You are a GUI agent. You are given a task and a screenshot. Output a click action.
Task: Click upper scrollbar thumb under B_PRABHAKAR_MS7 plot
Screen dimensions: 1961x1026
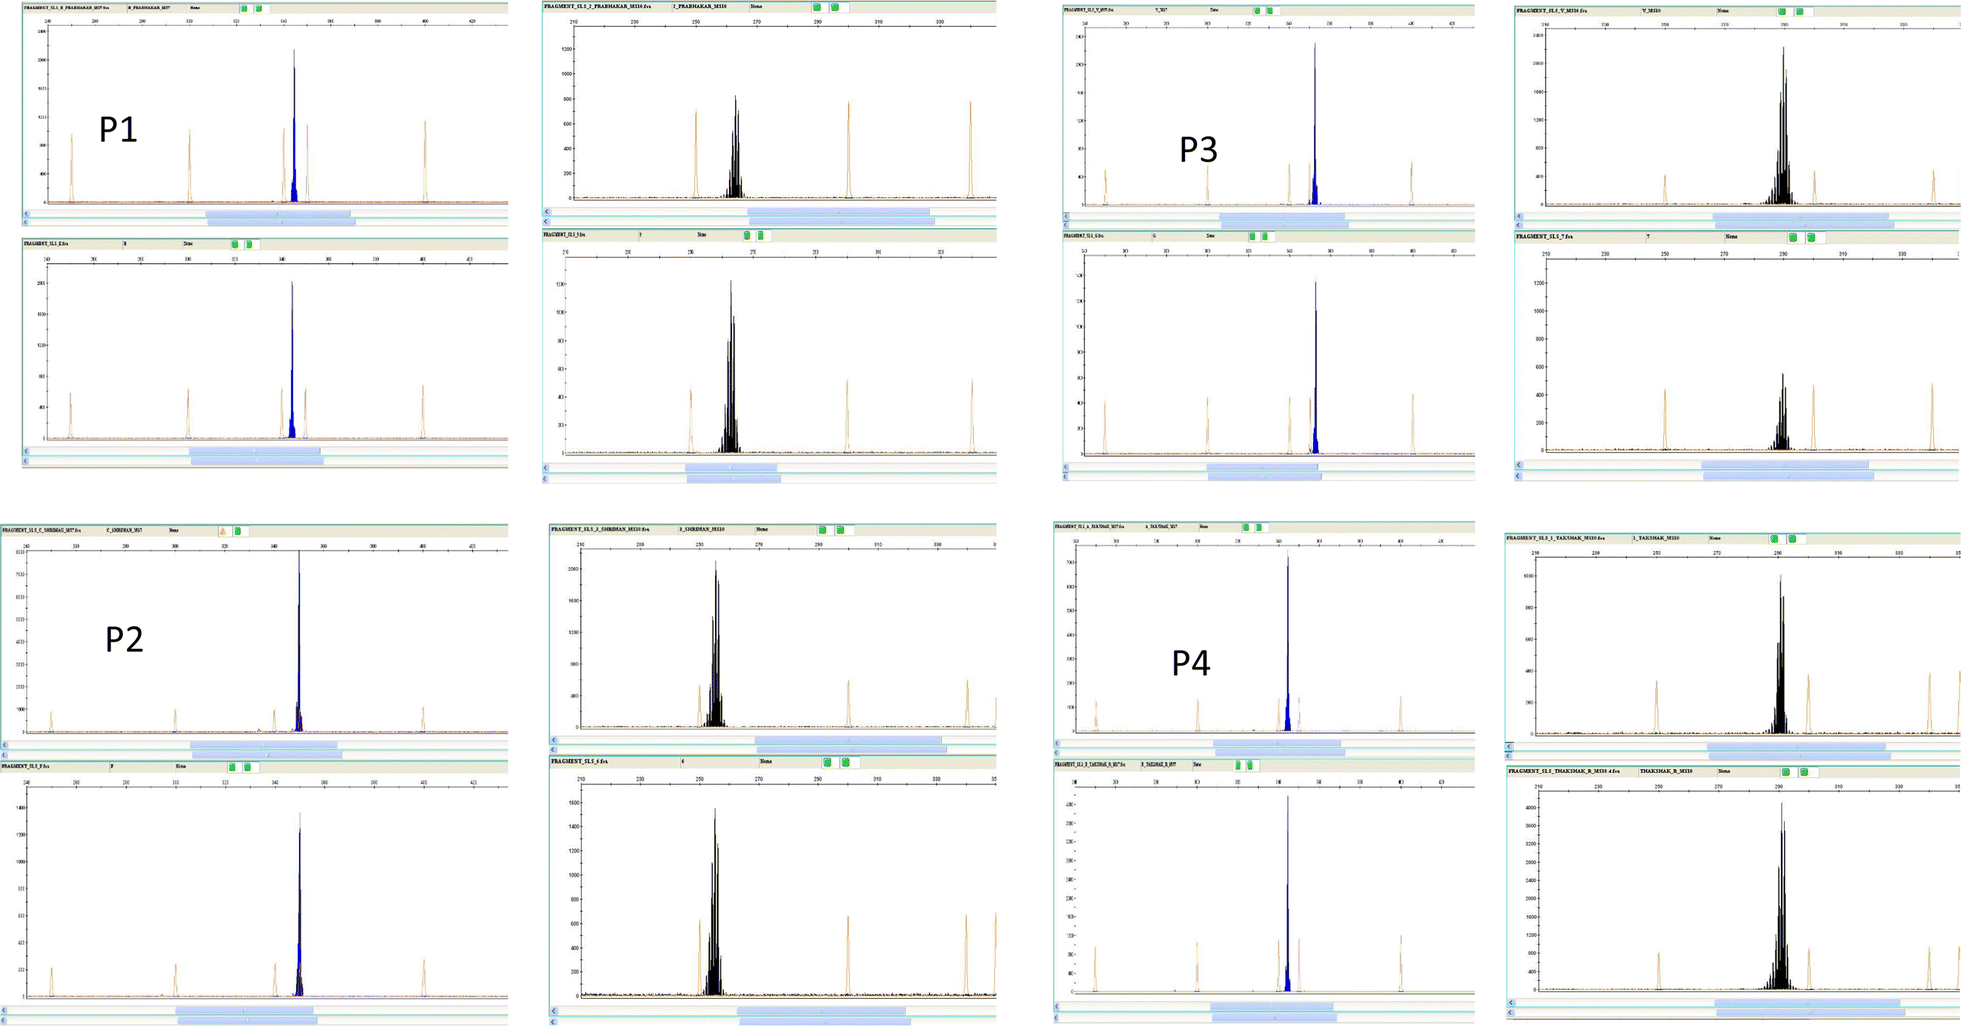click(x=278, y=213)
